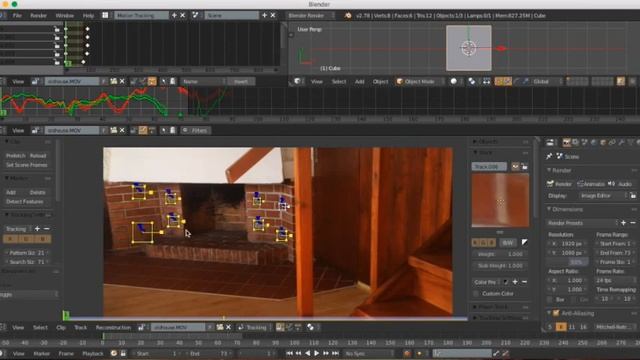
Task: Play animation forward in timeline
Action: pos(316,353)
